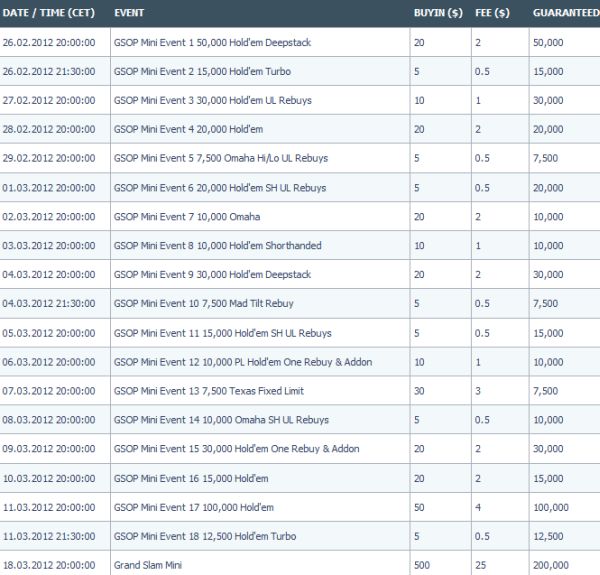Select GSOP Mini Event 1 50,000 Hold'em Deepstack
The image size is (600, 575).
[212, 42]
